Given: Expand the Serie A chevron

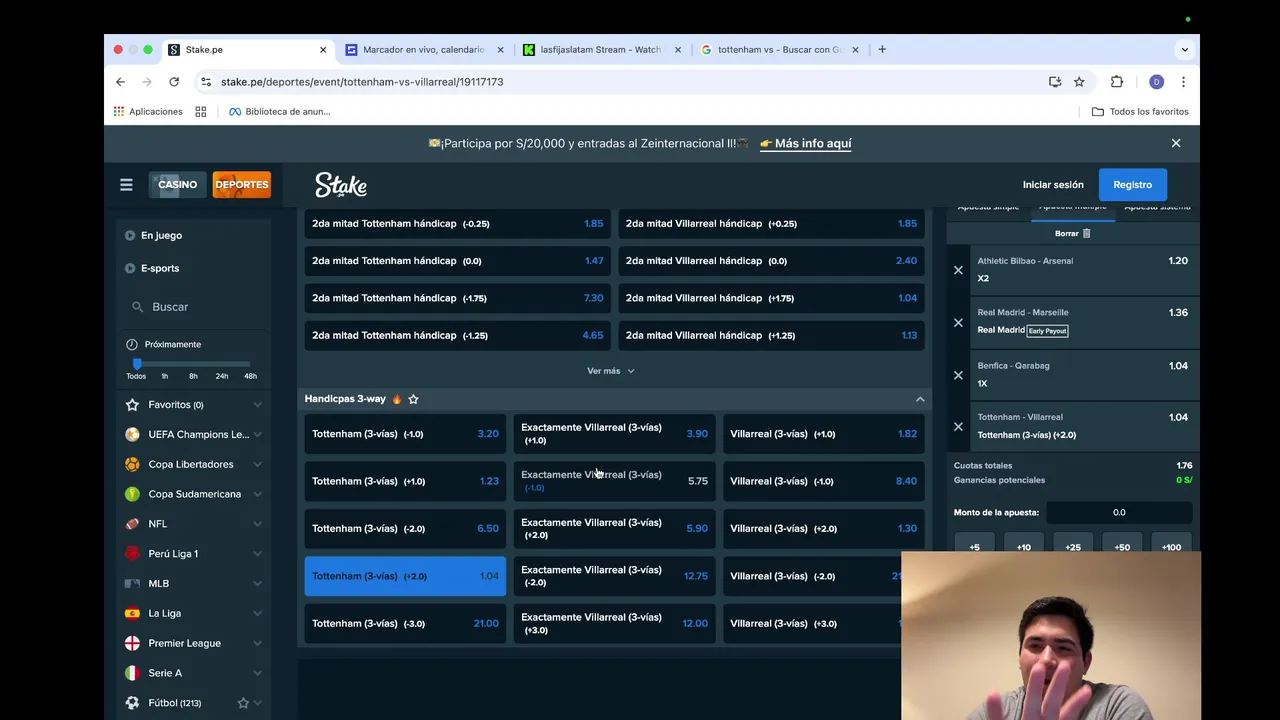Looking at the screenshot, I should pyautogui.click(x=257, y=673).
